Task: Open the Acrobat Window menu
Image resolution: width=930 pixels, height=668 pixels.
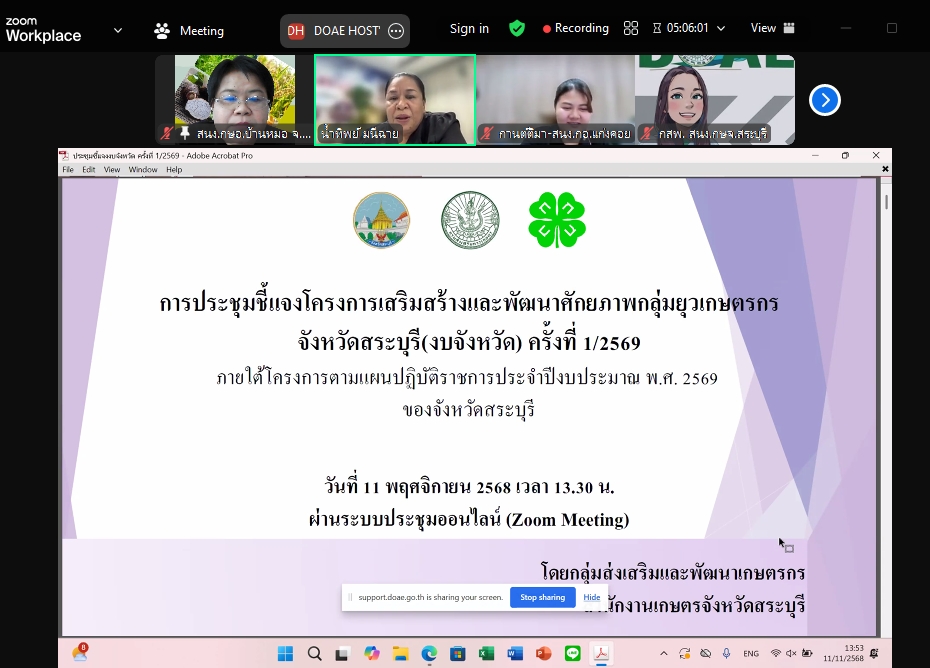Action: click(142, 170)
